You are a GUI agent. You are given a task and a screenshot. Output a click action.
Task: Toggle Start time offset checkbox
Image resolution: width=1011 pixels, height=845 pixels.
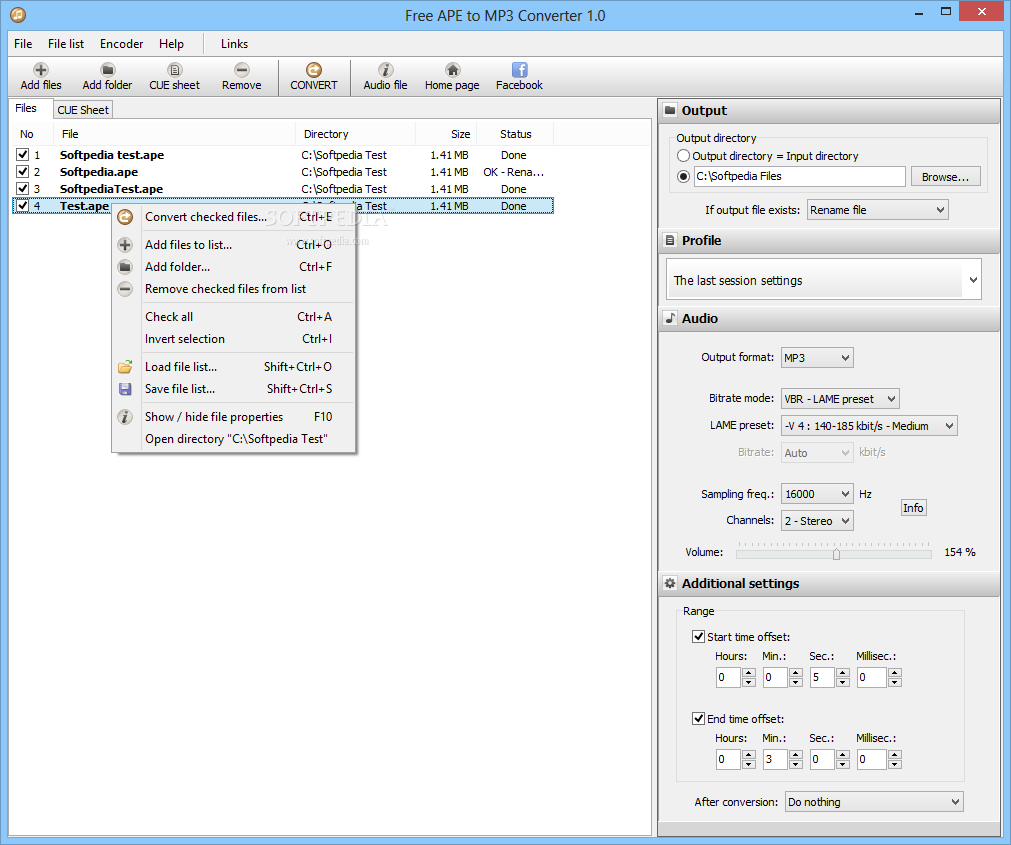[x=698, y=637]
